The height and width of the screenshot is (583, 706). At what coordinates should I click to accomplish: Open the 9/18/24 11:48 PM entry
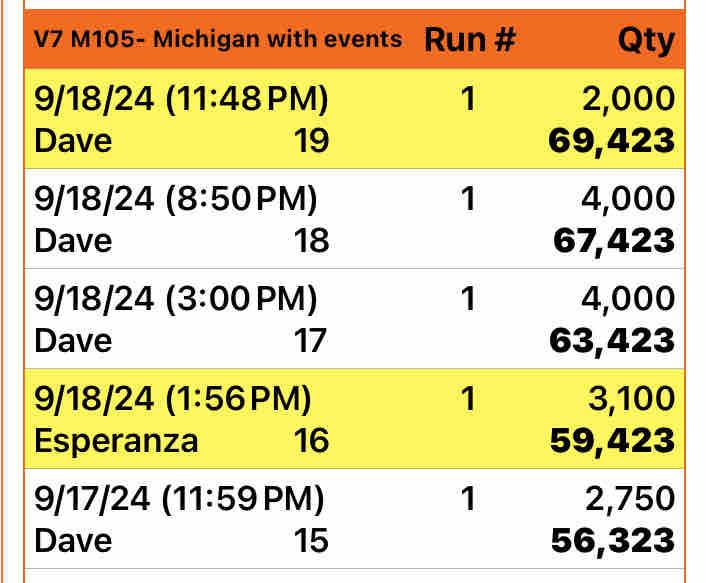[181, 99]
